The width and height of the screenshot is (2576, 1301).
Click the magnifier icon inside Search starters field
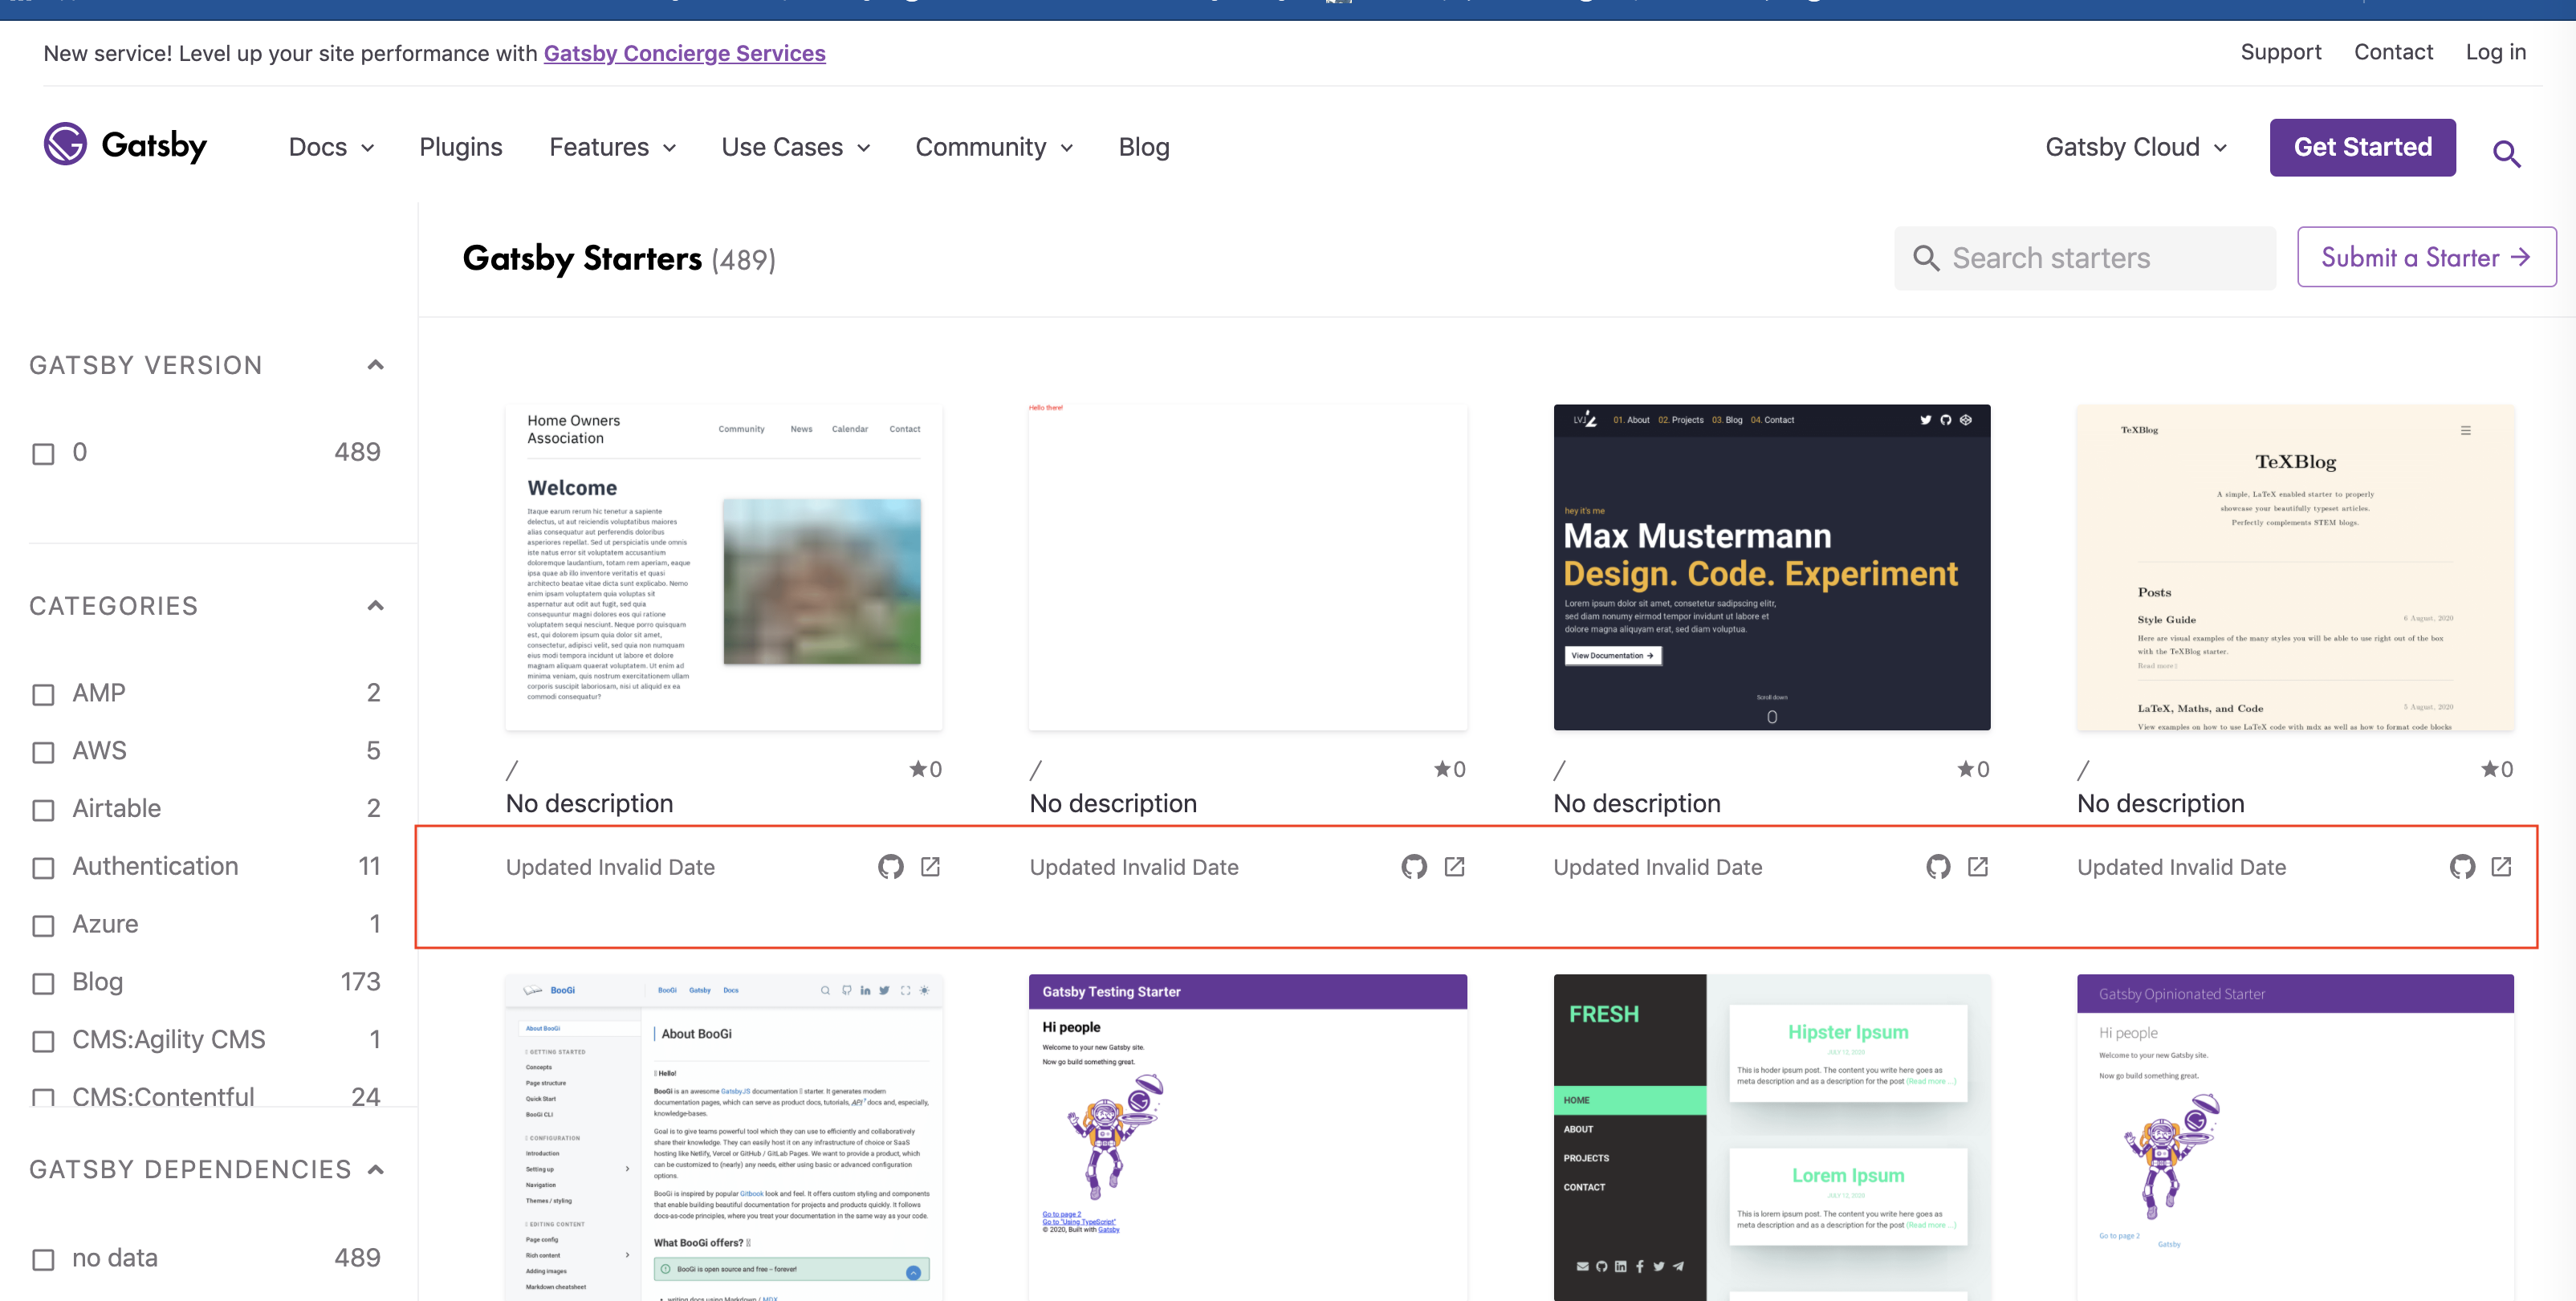(1926, 257)
